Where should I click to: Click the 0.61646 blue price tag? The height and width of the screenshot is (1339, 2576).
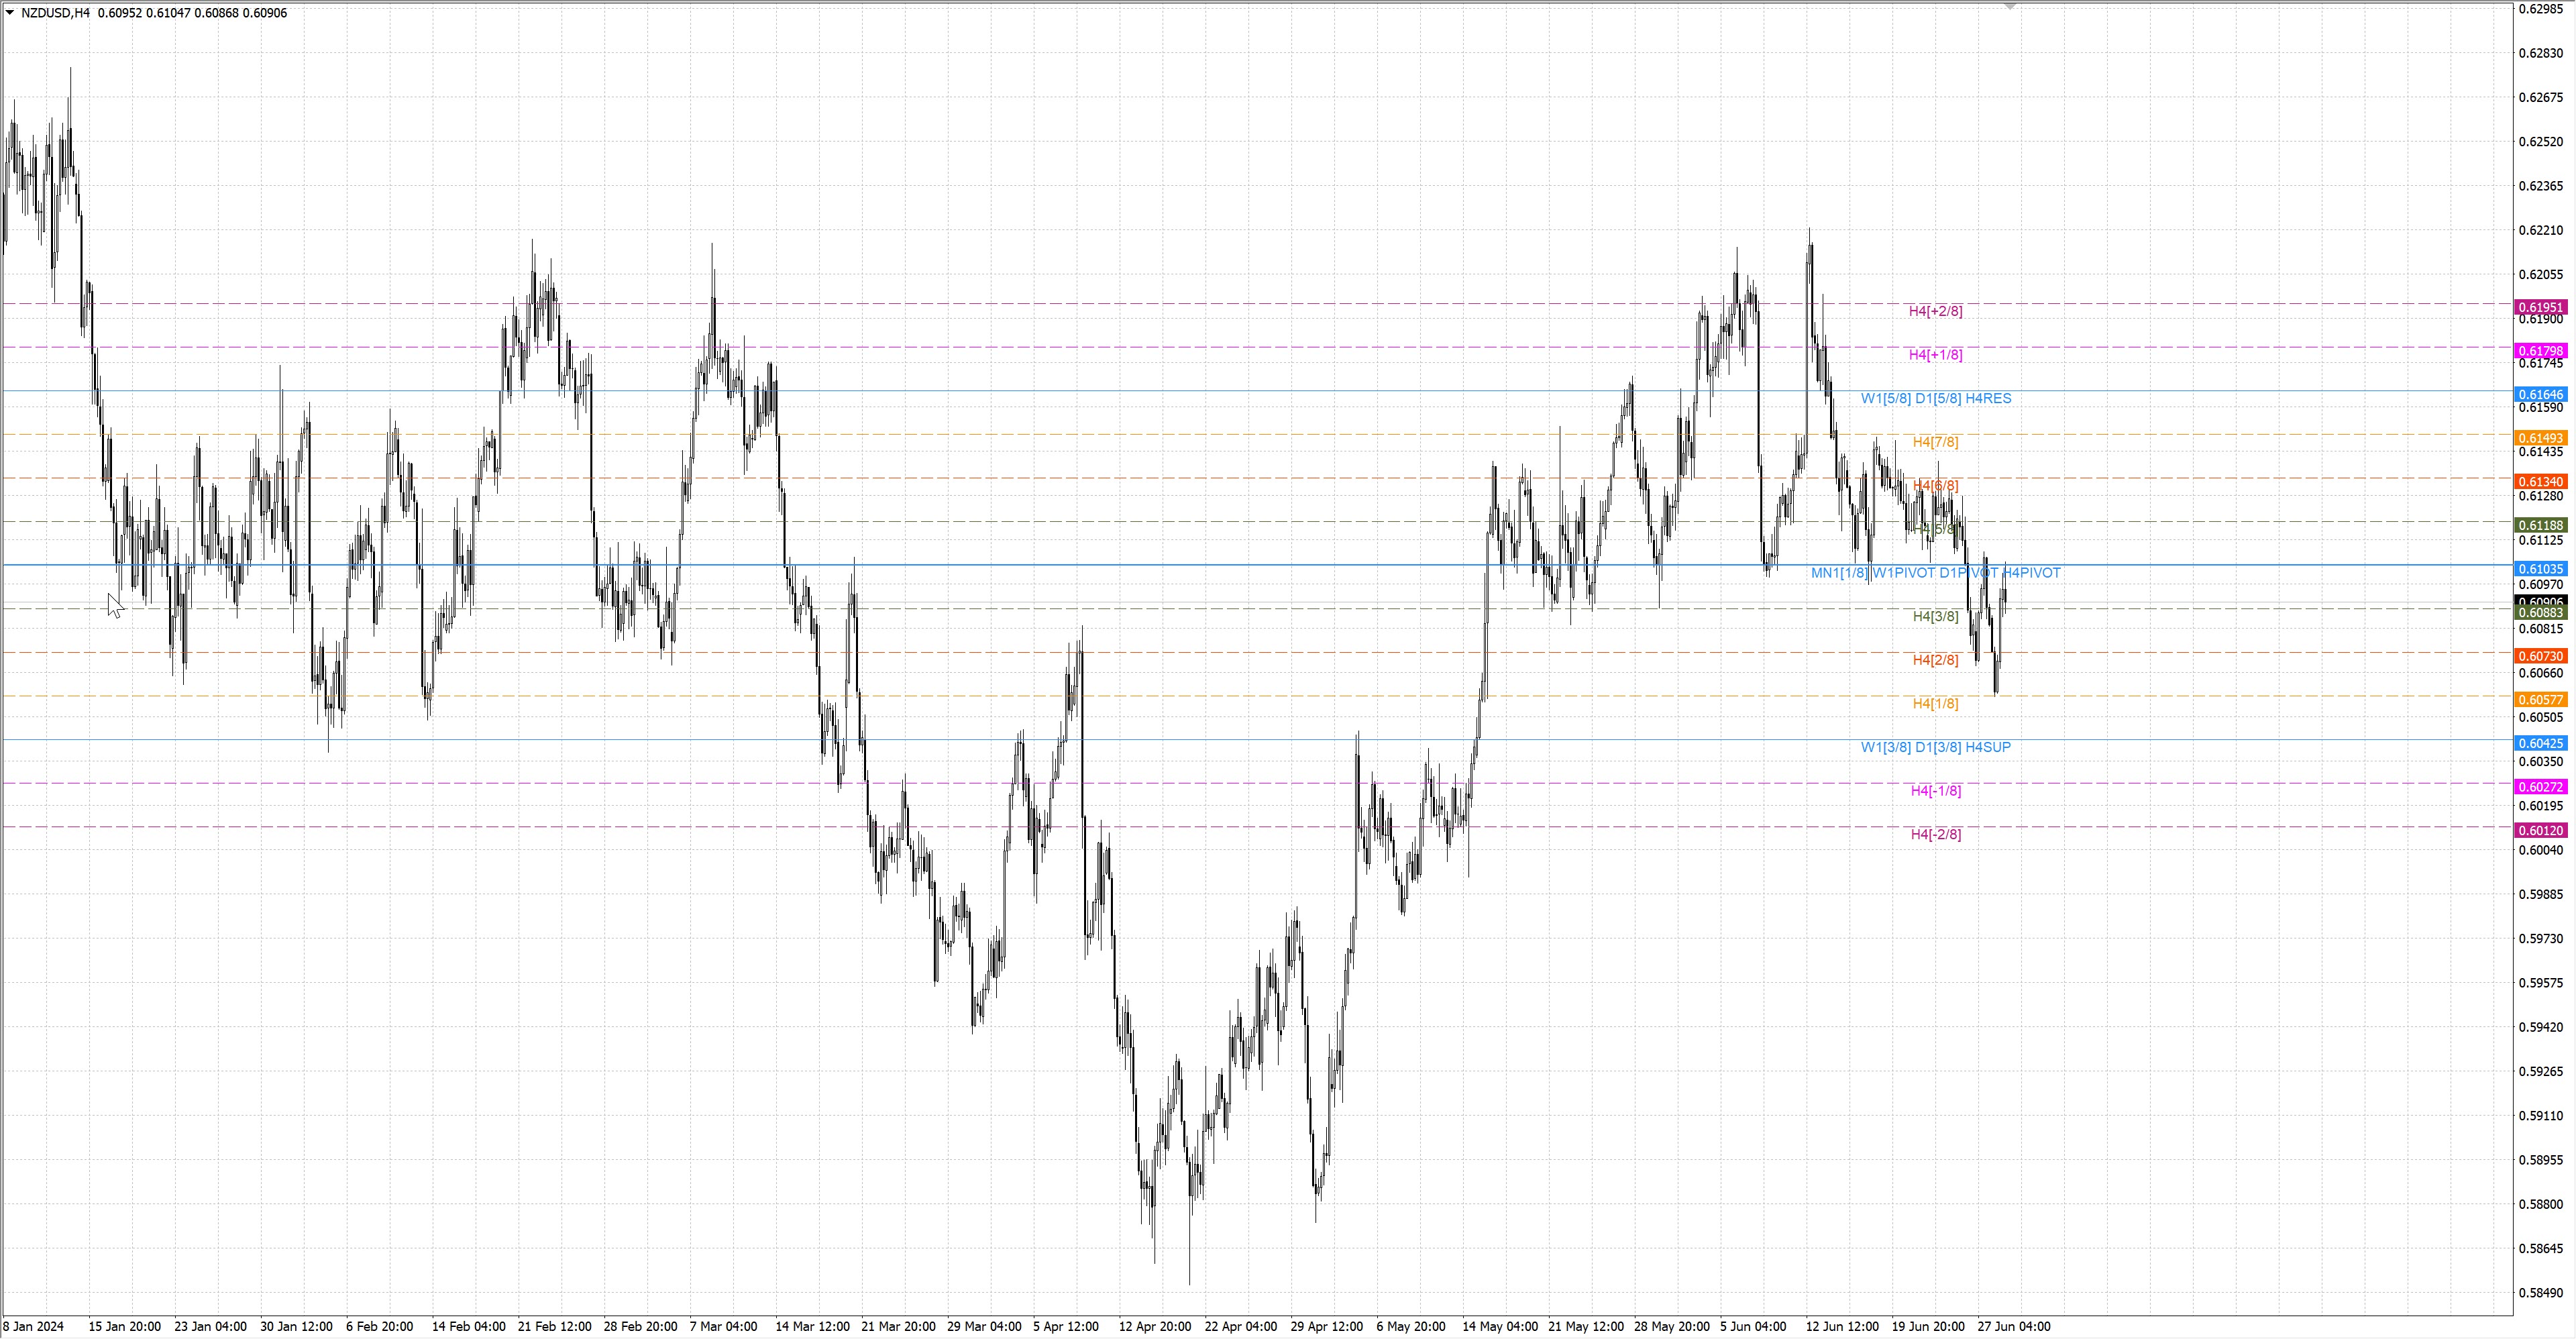(2540, 395)
